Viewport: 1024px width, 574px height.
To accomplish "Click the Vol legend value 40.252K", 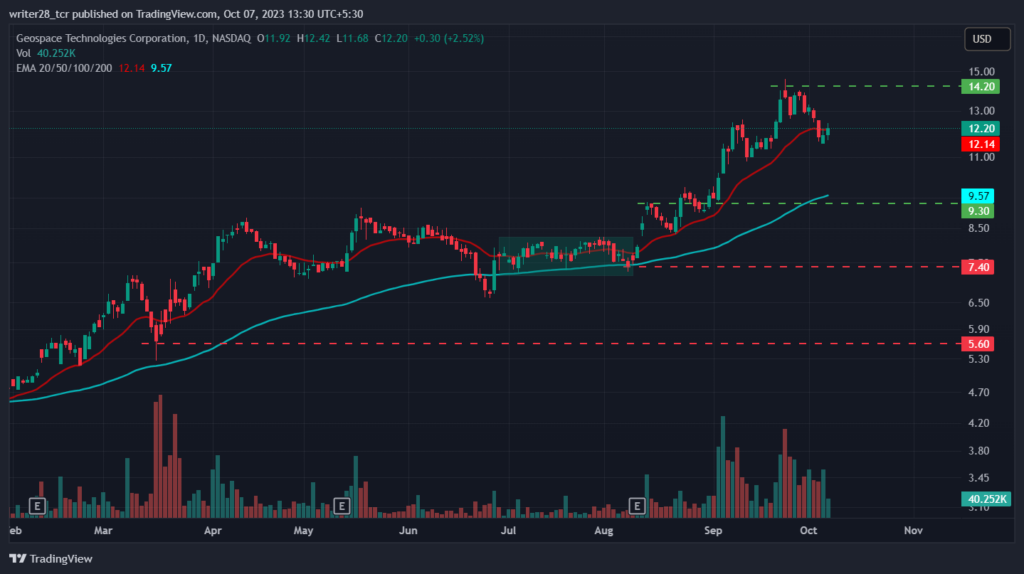I will (x=56, y=54).
